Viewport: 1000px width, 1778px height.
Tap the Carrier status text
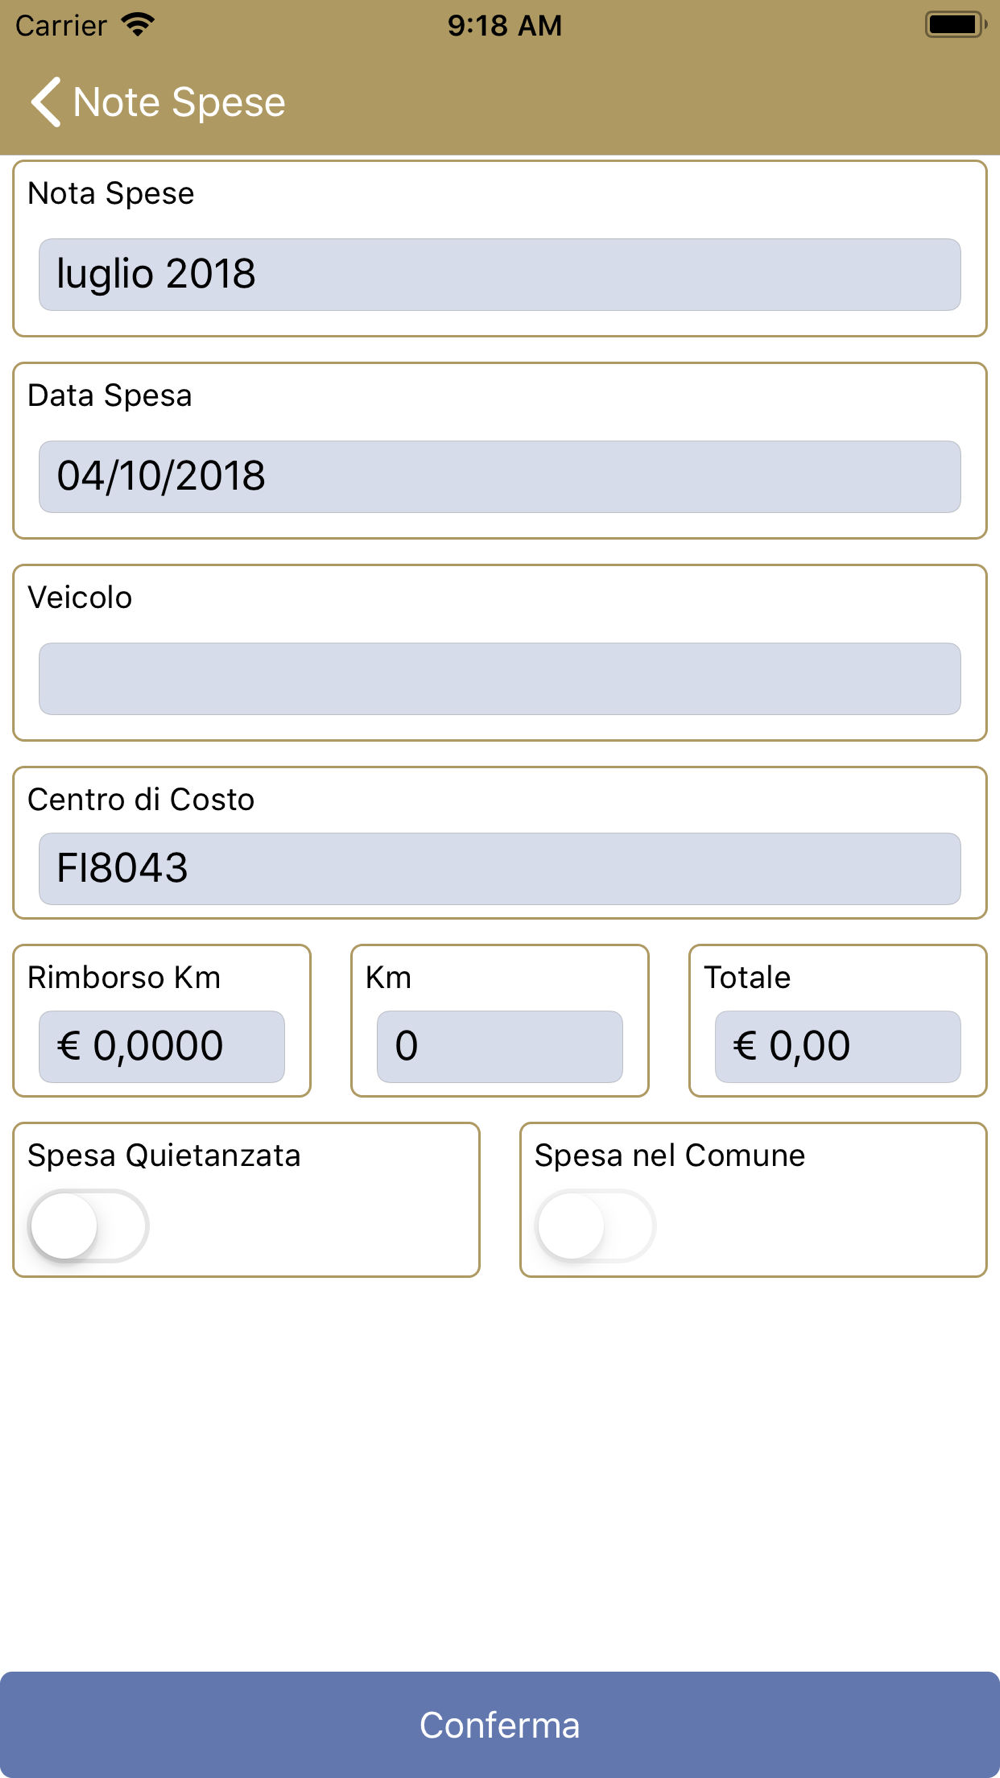coord(61,25)
